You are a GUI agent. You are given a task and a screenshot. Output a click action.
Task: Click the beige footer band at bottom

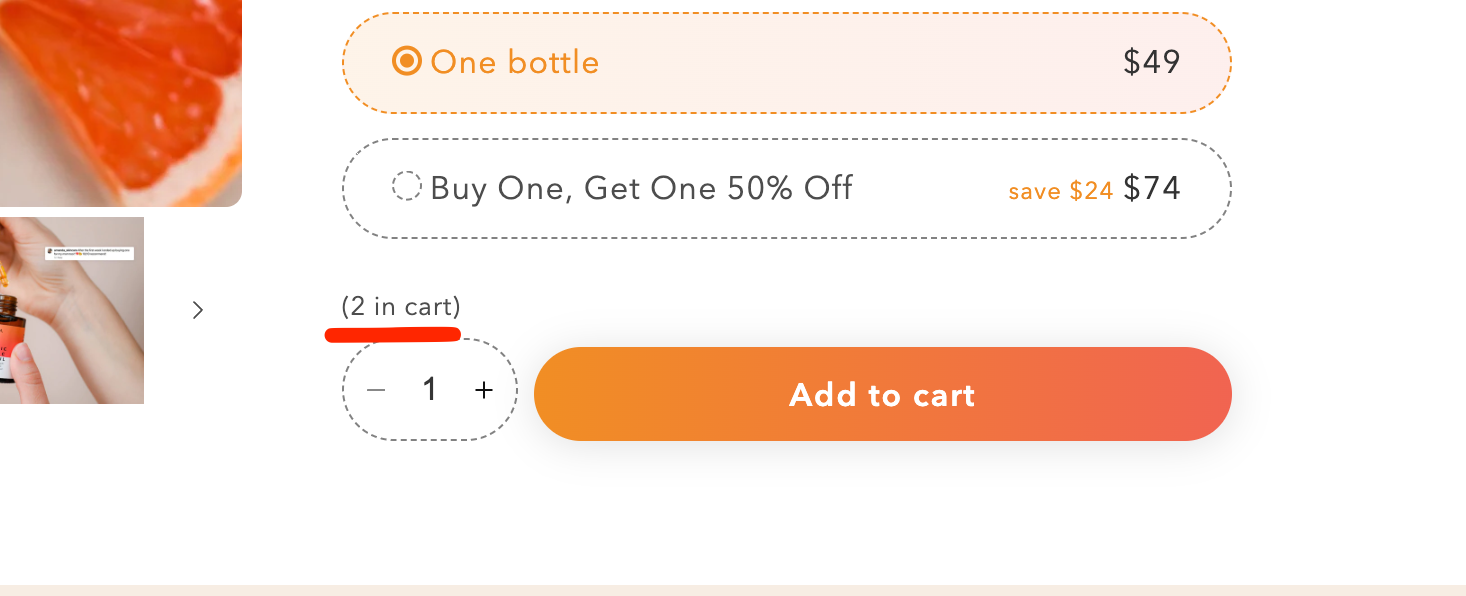tap(733, 590)
